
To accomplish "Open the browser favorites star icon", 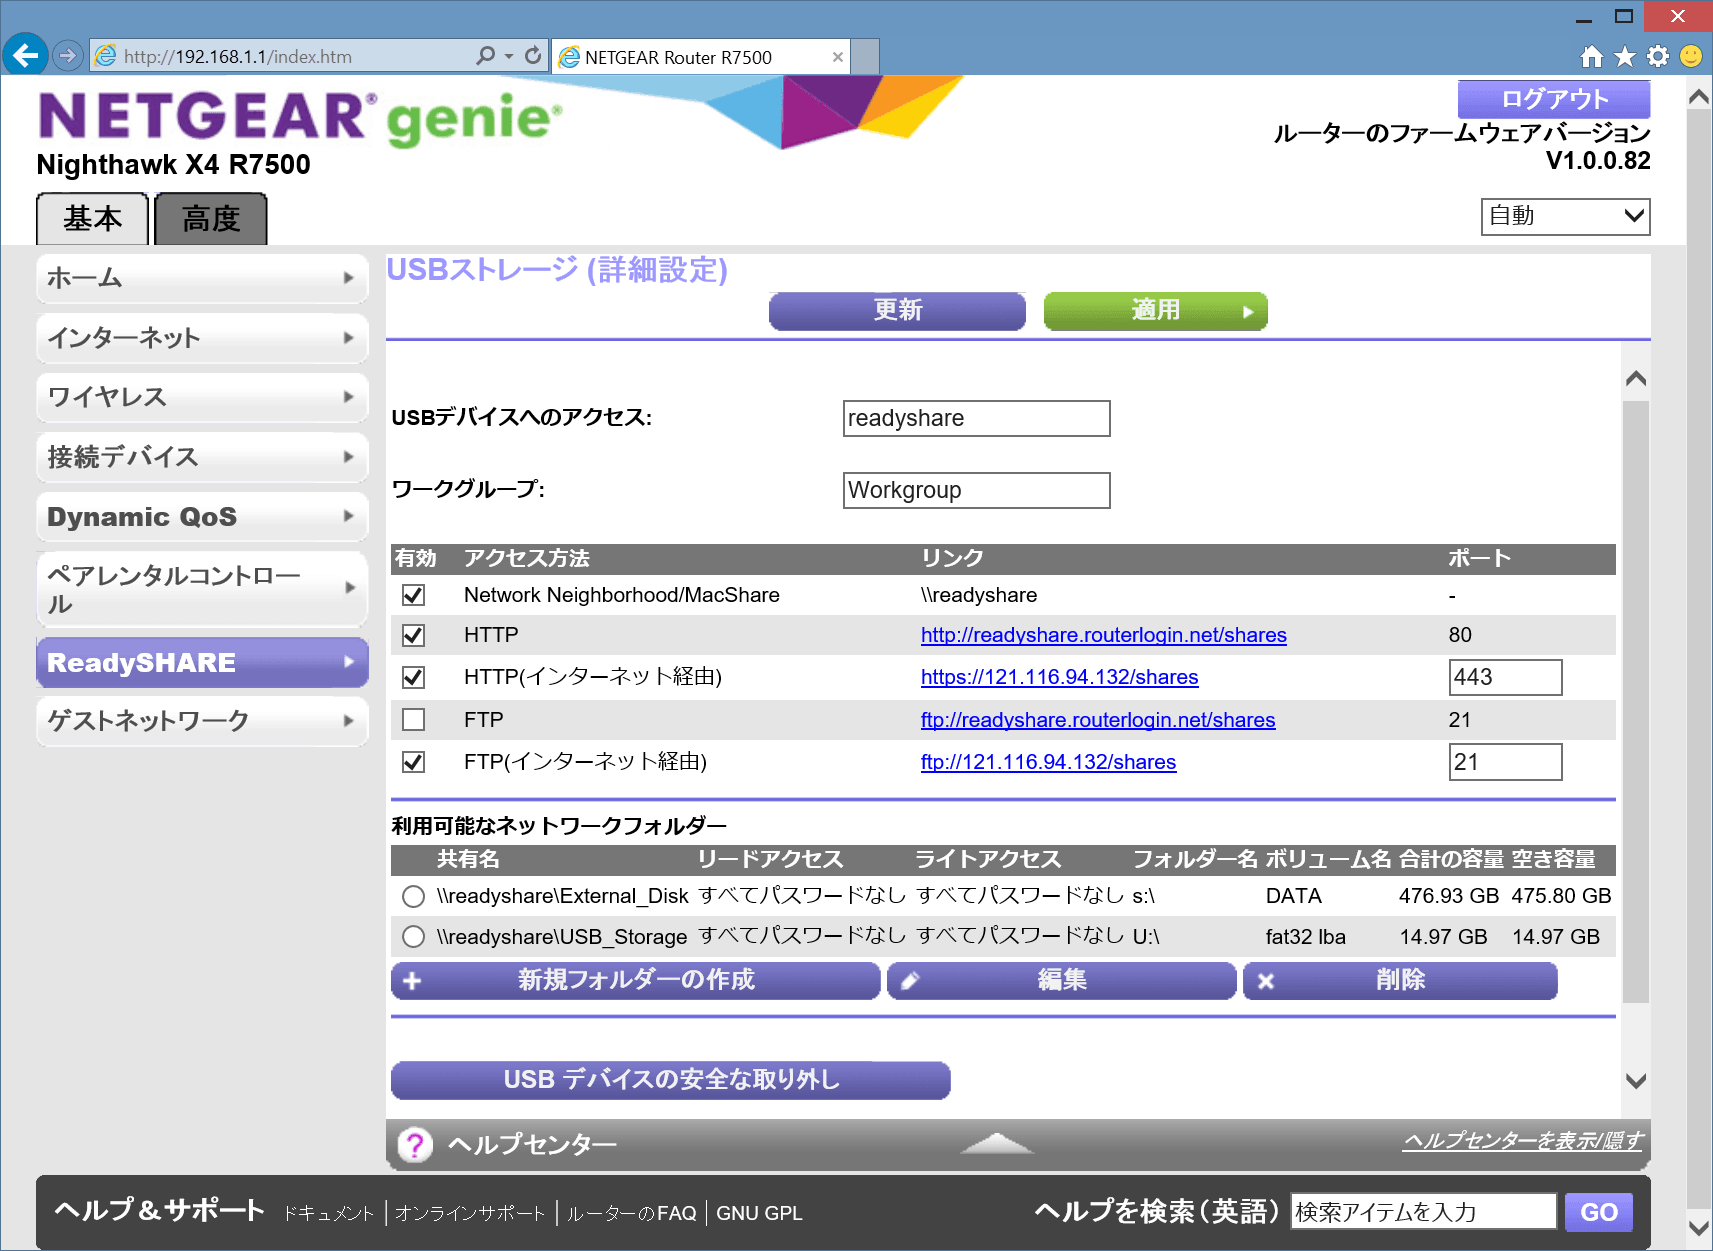I will (1625, 57).
